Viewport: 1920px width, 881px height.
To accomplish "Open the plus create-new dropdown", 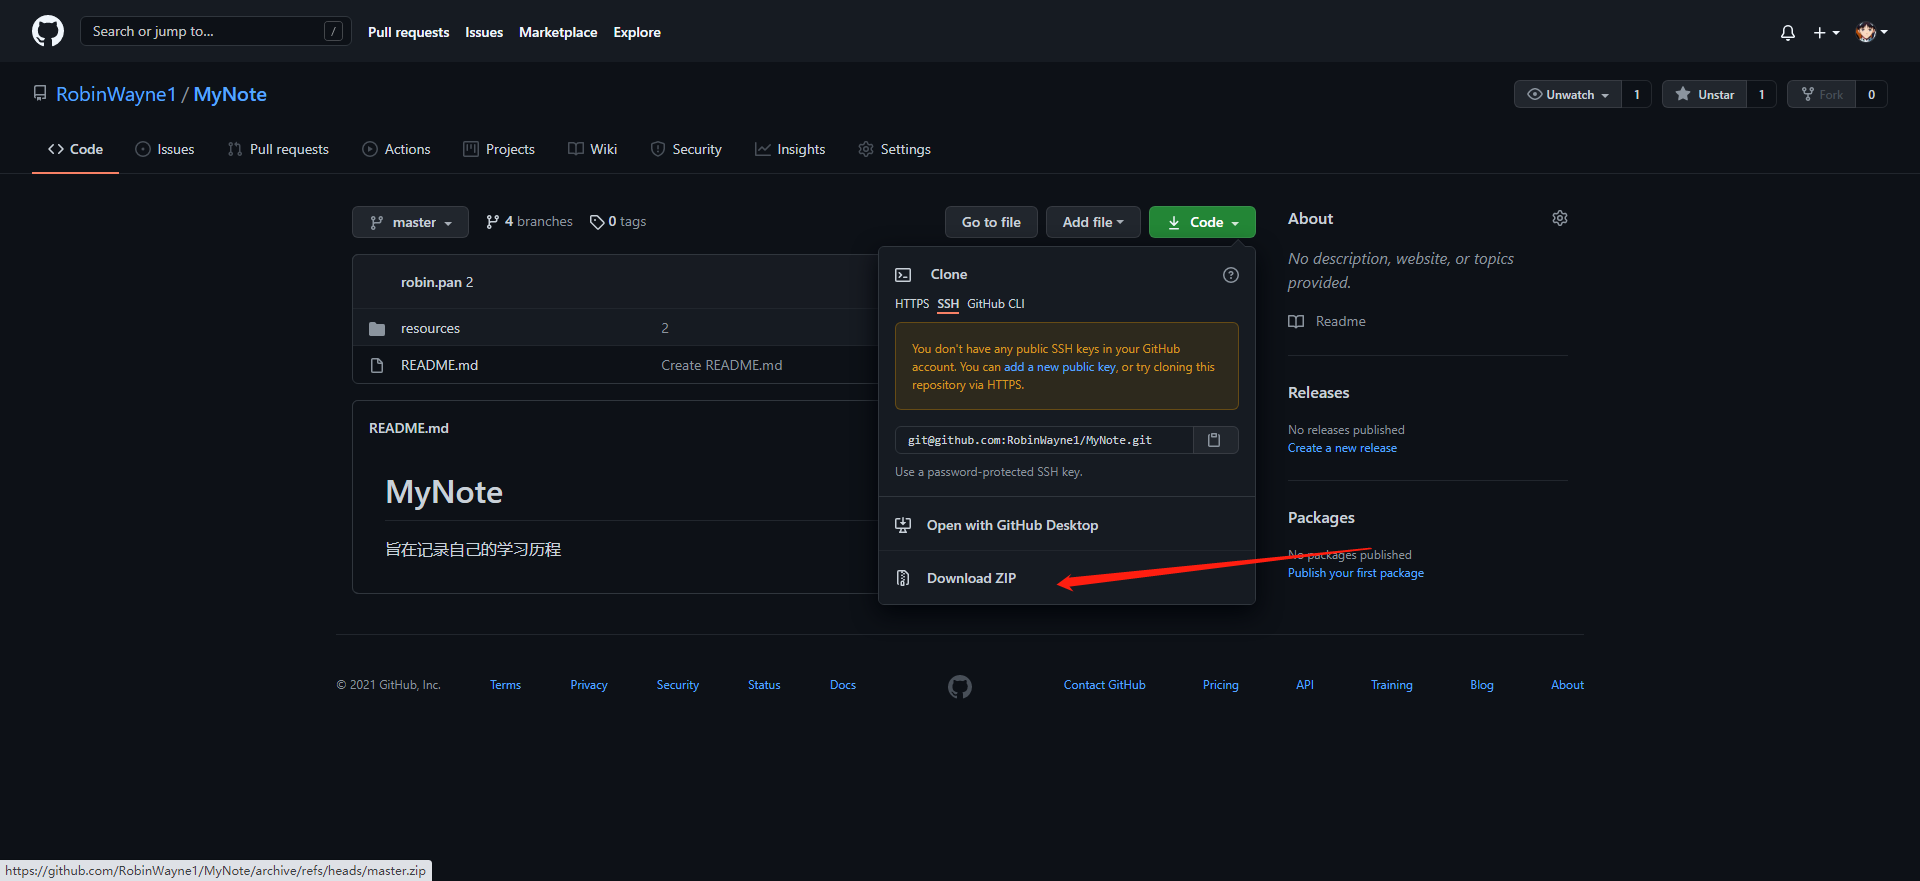I will pyautogui.click(x=1826, y=32).
